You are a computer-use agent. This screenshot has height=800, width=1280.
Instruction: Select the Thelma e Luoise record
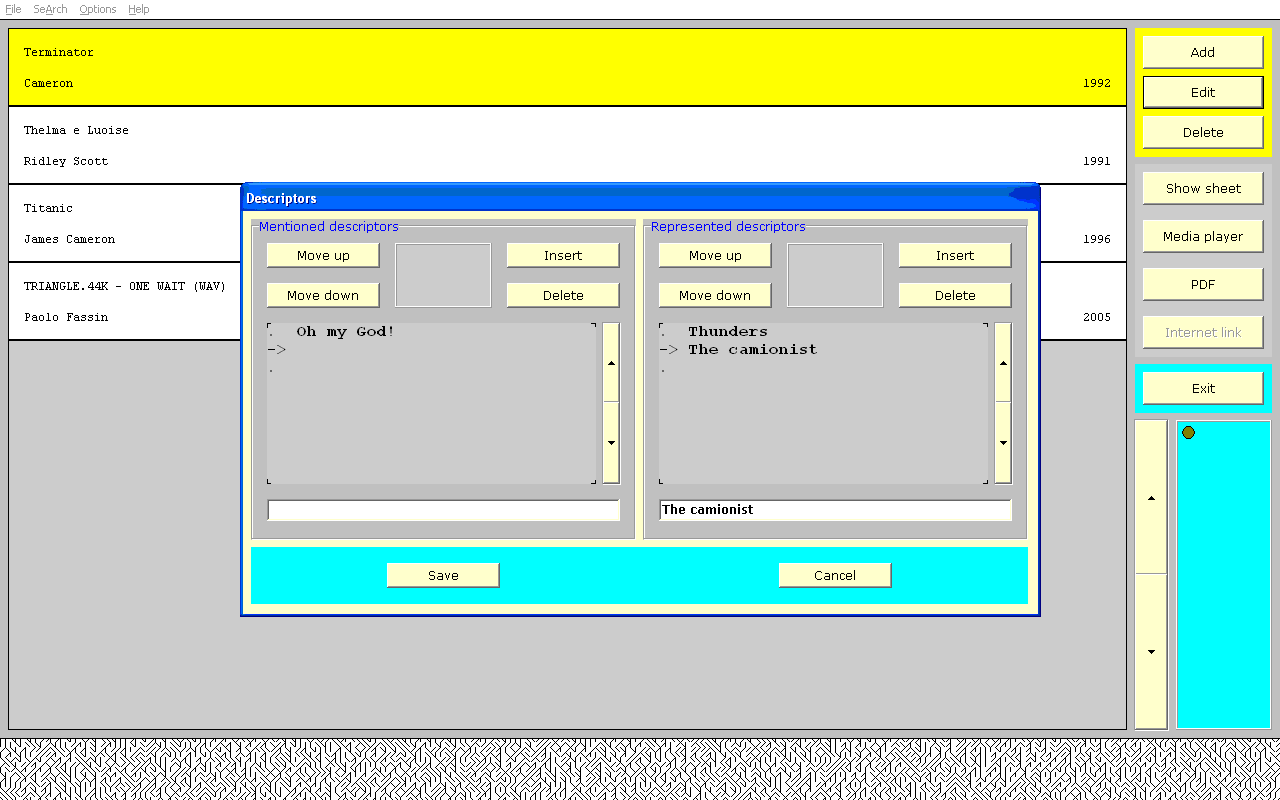[x=567, y=145]
